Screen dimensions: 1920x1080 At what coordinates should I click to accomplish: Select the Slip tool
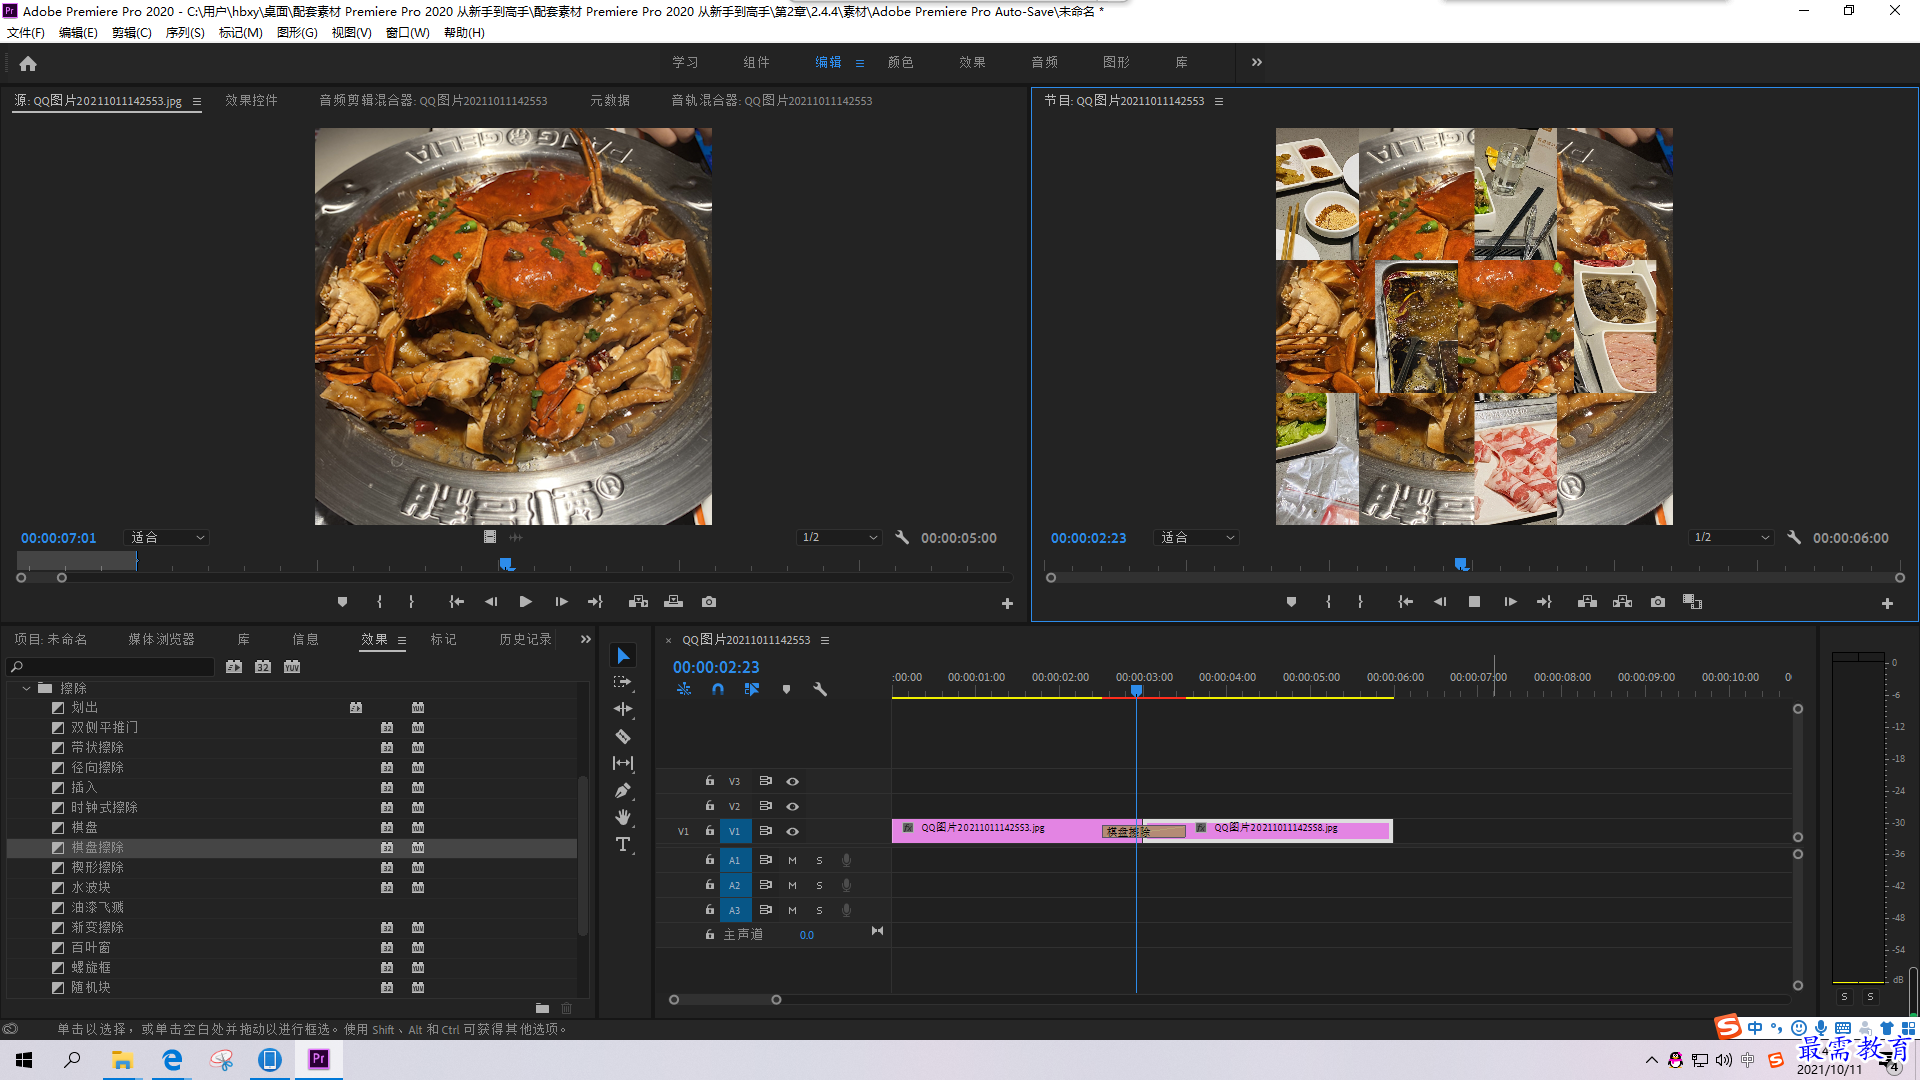623,763
